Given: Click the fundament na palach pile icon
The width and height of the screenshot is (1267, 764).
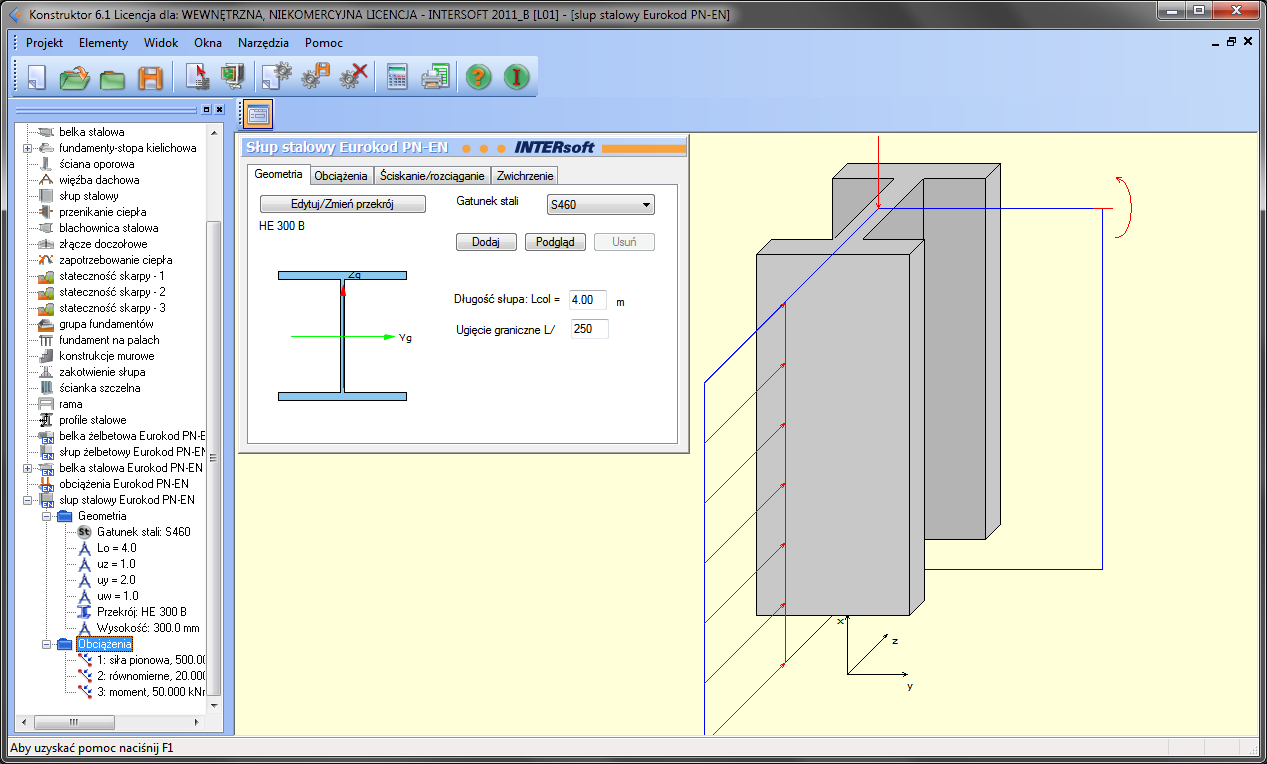Looking at the screenshot, I should click(45, 340).
